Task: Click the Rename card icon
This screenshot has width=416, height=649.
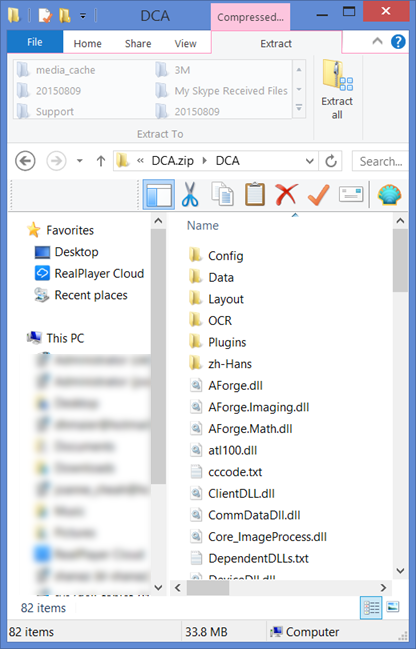Action: (351, 194)
